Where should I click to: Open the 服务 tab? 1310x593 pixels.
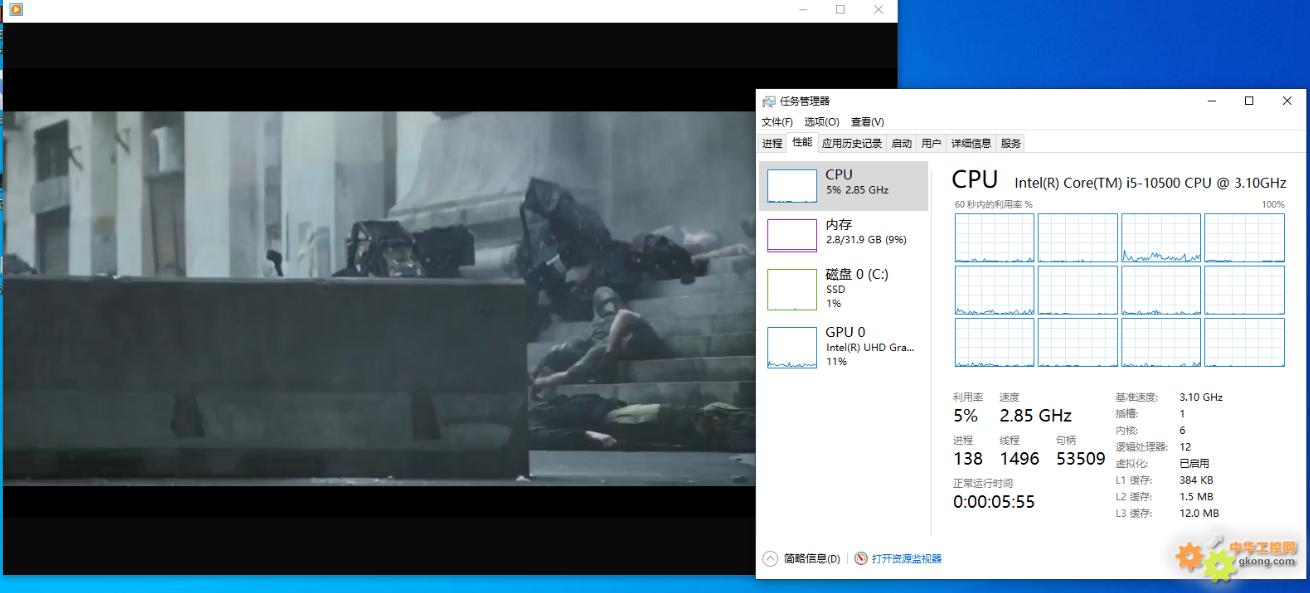[x=1011, y=143]
